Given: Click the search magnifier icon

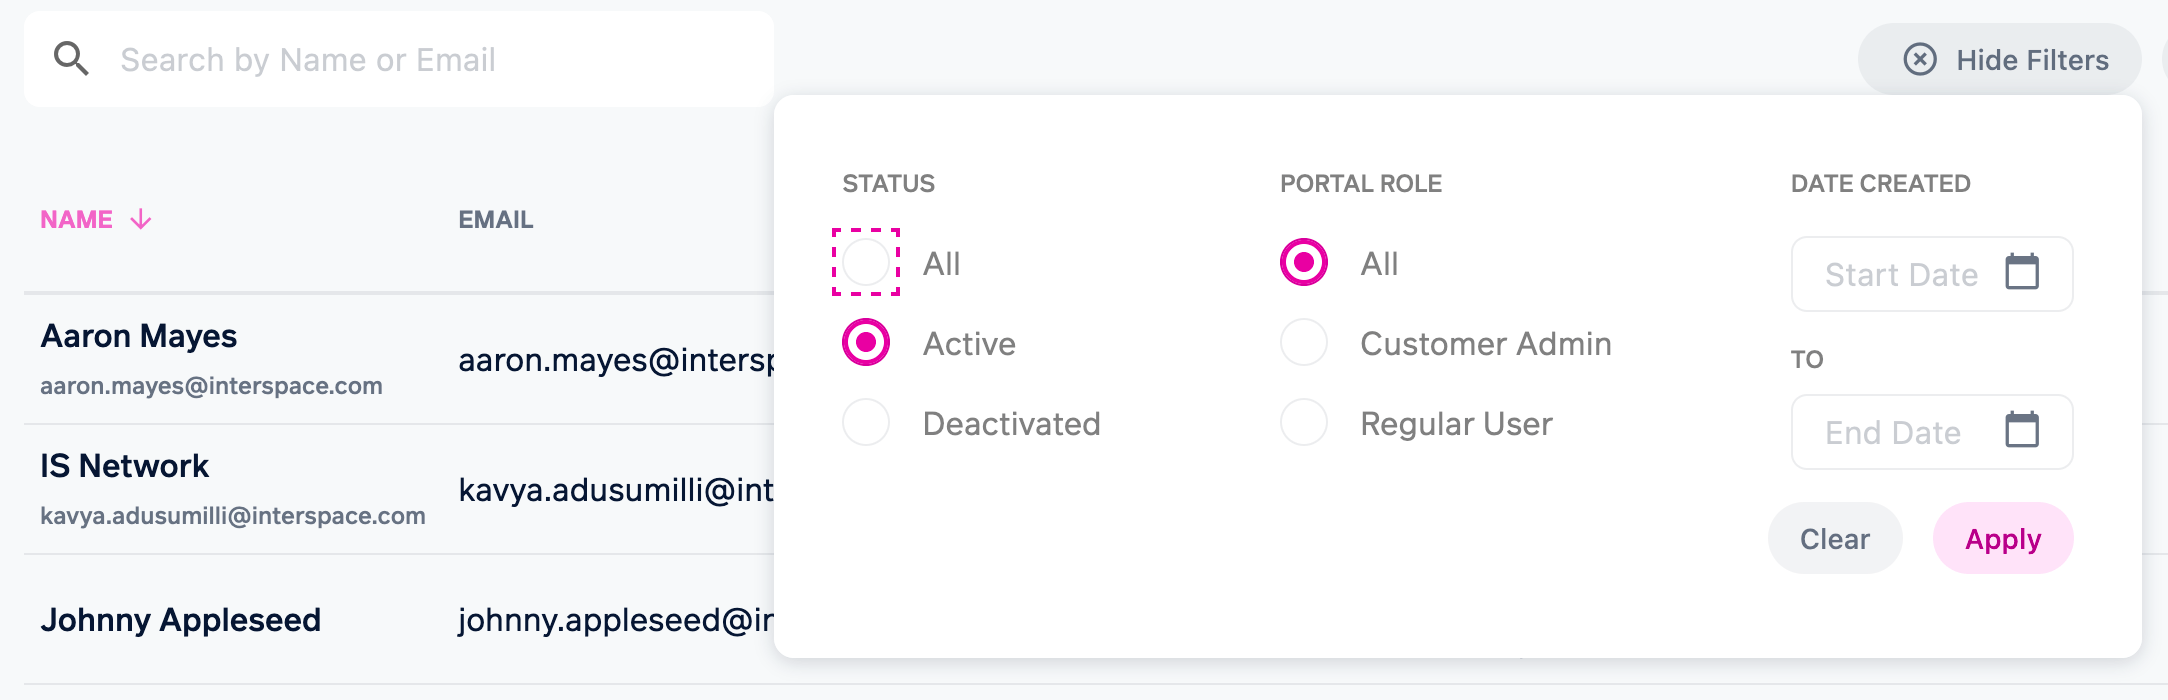Looking at the screenshot, I should coord(71,59).
